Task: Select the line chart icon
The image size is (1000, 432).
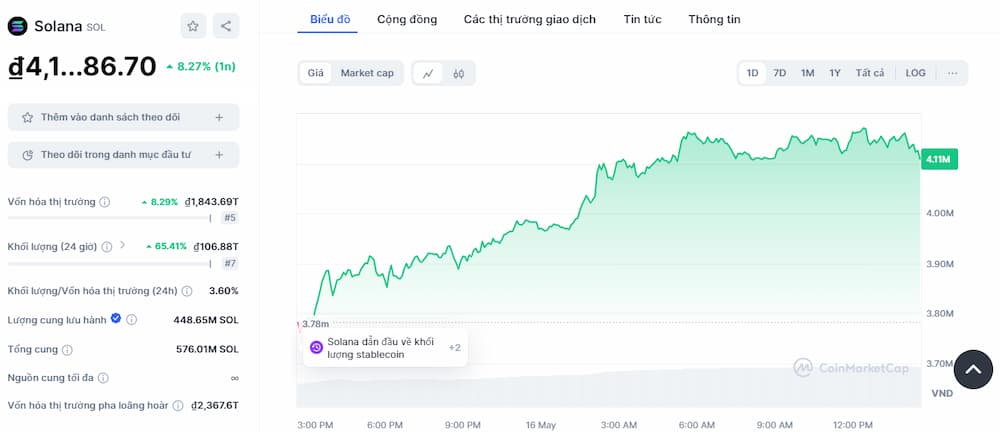Action: point(428,73)
